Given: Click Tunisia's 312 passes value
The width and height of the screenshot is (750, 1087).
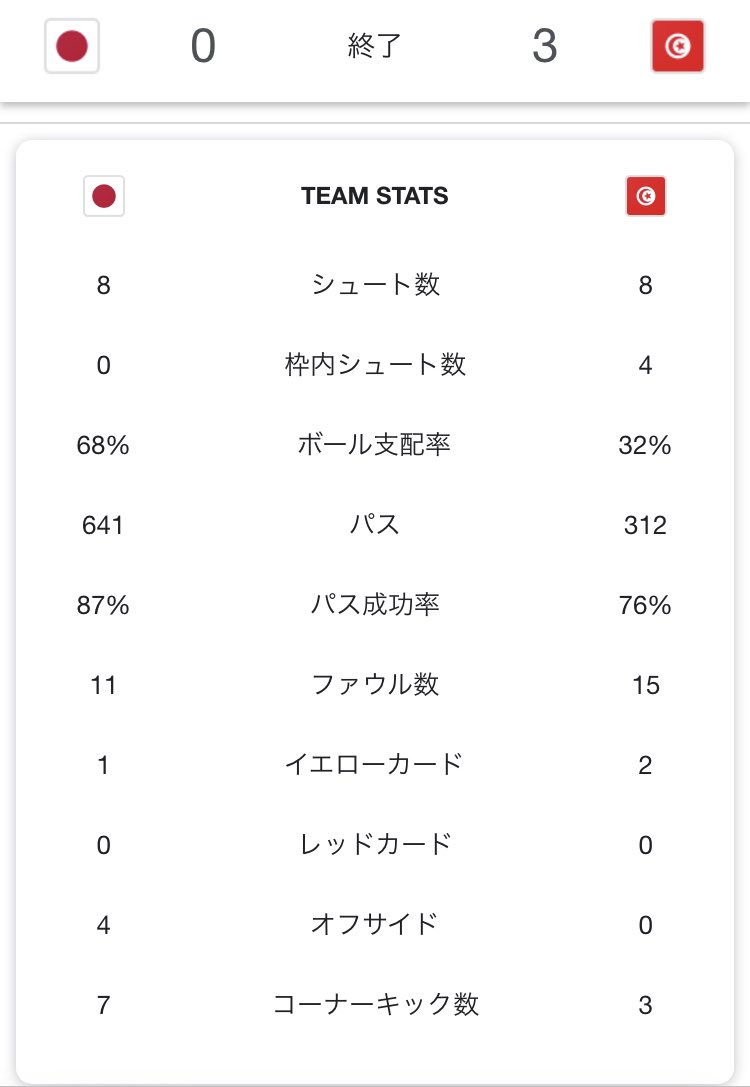Looking at the screenshot, I should click(x=645, y=525).
